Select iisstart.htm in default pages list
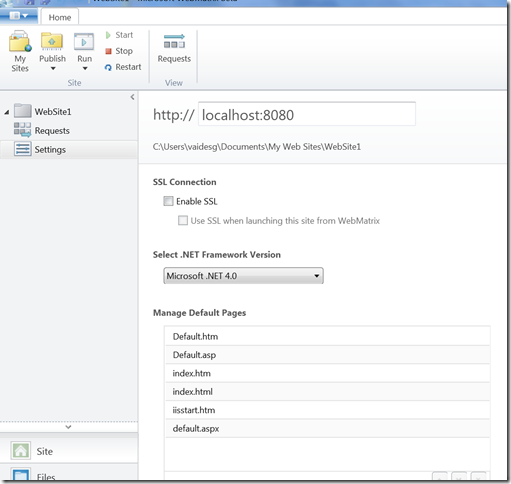The width and height of the screenshot is (511, 484). 328,410
